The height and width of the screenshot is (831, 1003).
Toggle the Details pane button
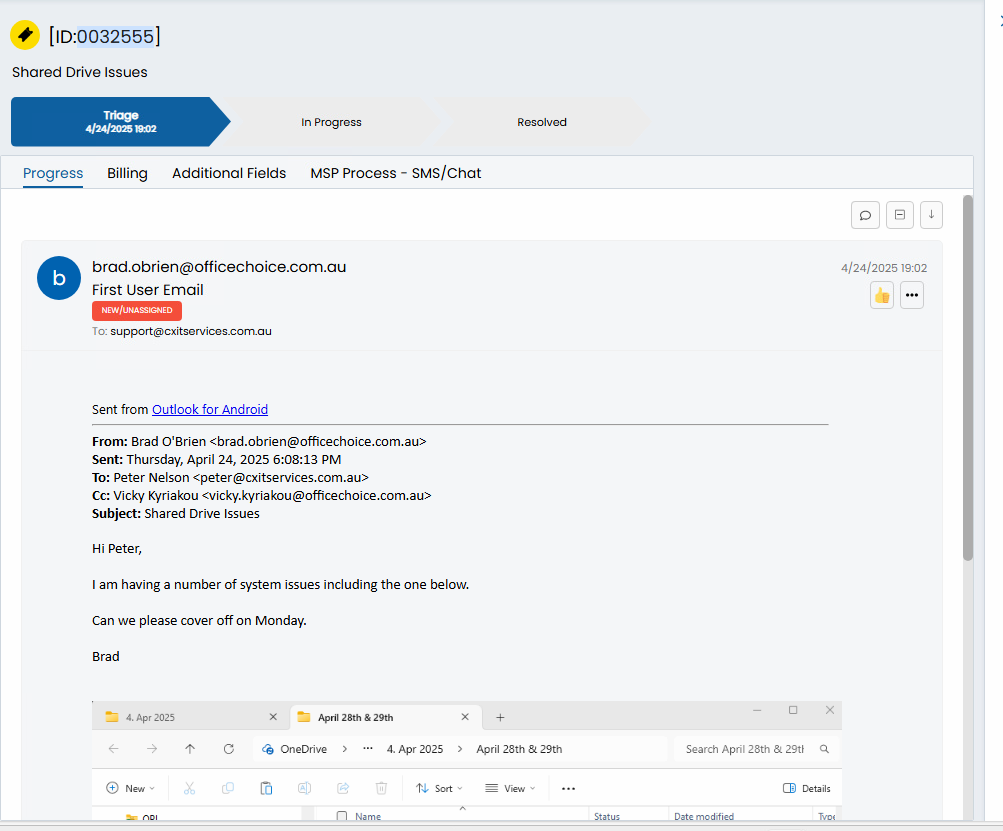pyautogui.click(x=807, y=788)
